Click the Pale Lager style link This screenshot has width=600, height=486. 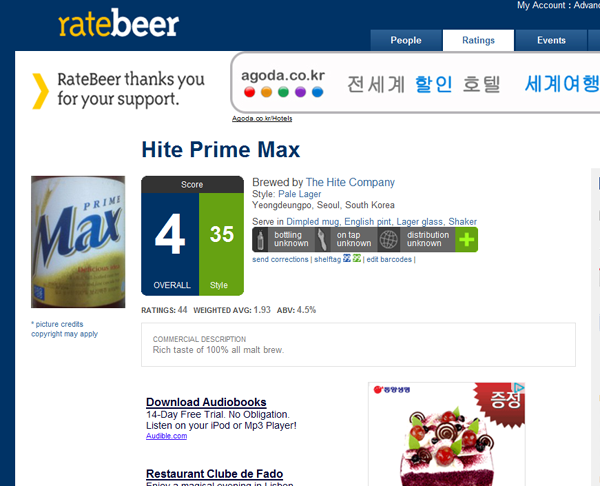tap(300, 194)
